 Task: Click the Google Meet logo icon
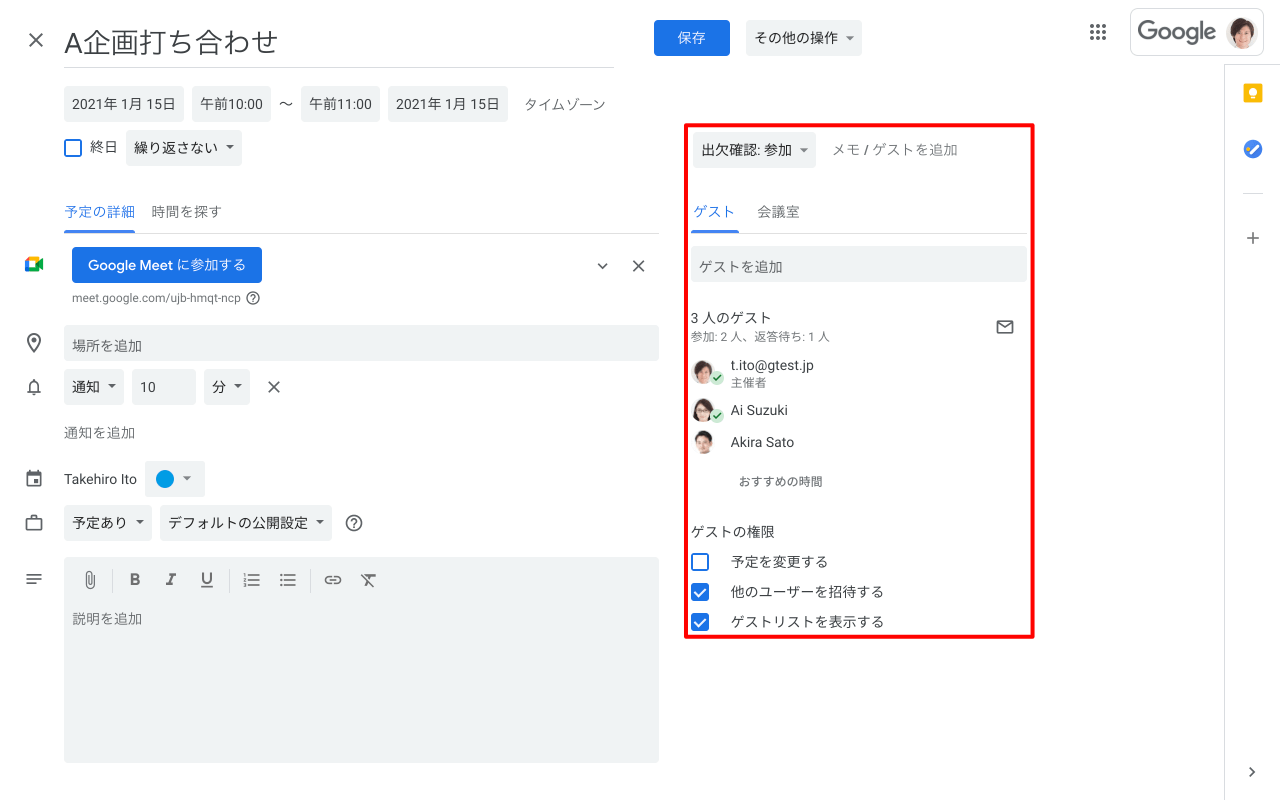tap(34, 264)
